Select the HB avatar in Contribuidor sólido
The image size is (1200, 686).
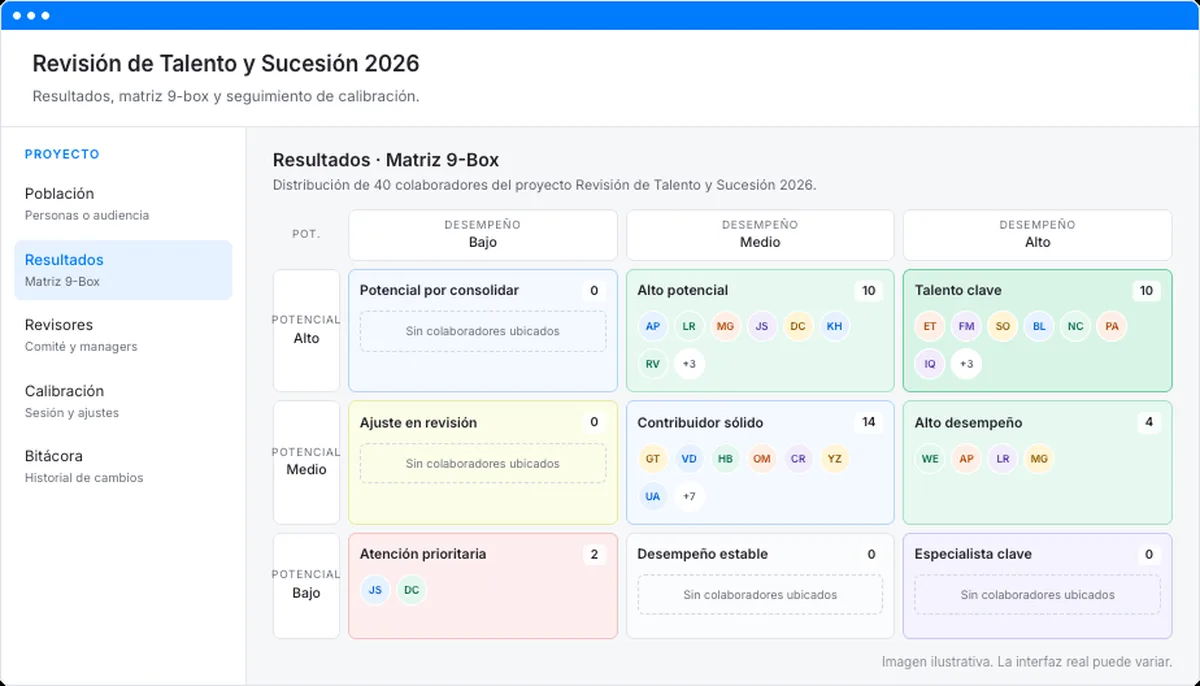(725, 458)
